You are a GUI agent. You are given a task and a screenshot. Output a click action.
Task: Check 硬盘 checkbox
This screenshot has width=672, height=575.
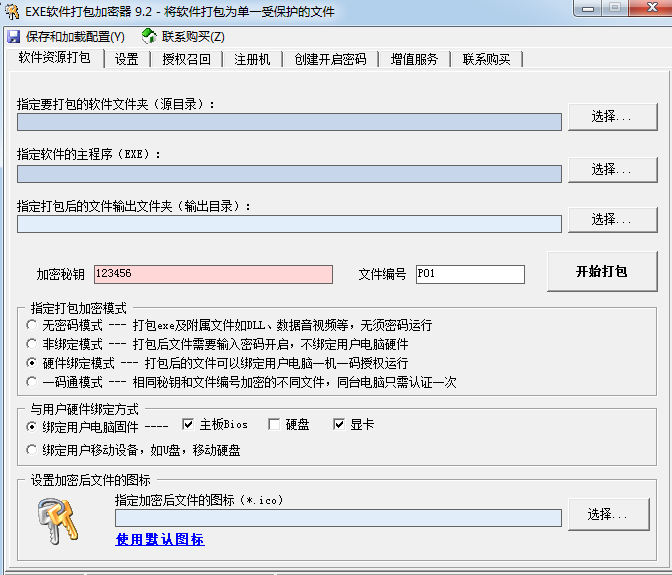pos(274,424)
